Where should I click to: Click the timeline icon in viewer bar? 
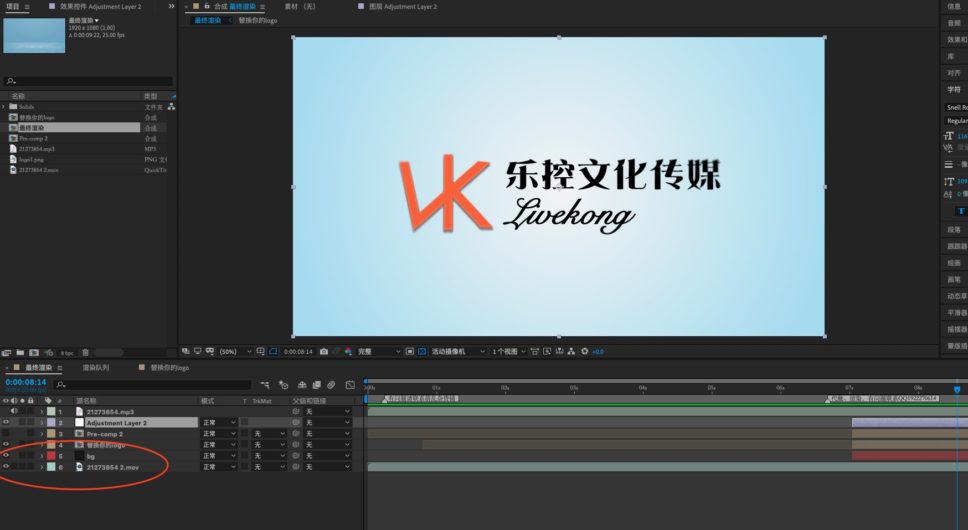559,351
